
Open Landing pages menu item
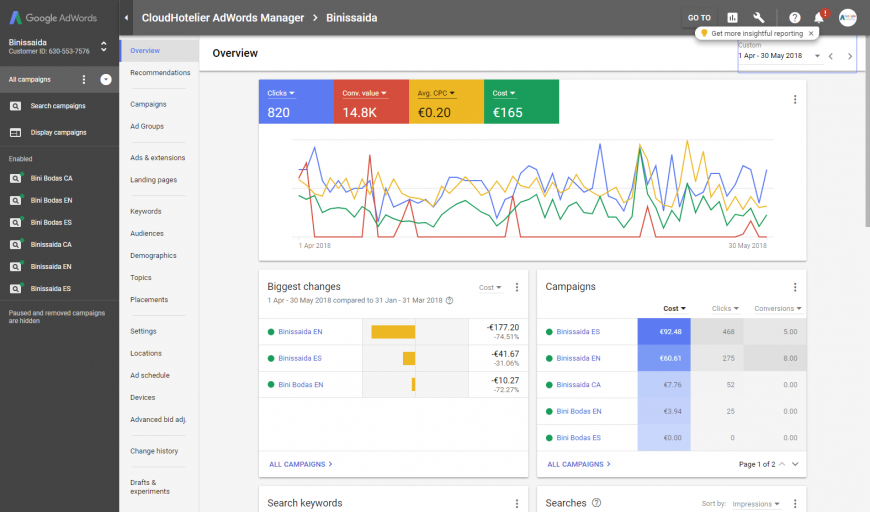click(x=153, y=180)
